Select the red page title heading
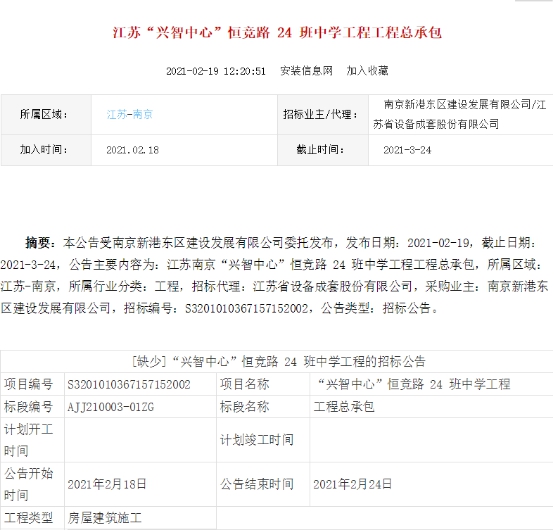The height and width of the screenshot is (531, 554). point(277,33)
